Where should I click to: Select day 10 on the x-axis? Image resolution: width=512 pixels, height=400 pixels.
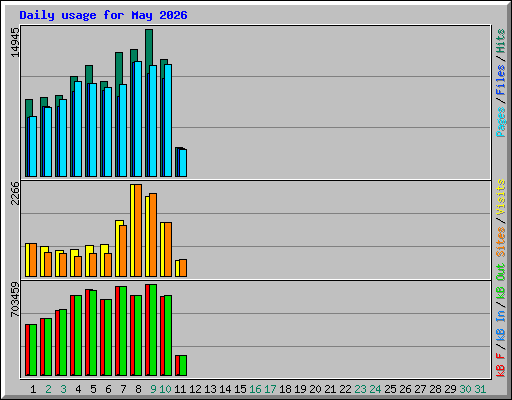pos(165,389)
